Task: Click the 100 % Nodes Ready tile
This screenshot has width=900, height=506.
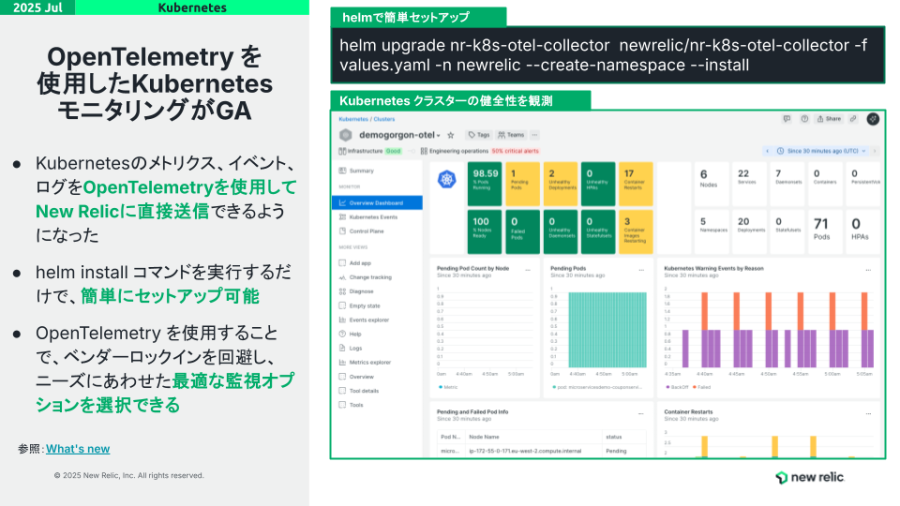Action: coord(484,232)
